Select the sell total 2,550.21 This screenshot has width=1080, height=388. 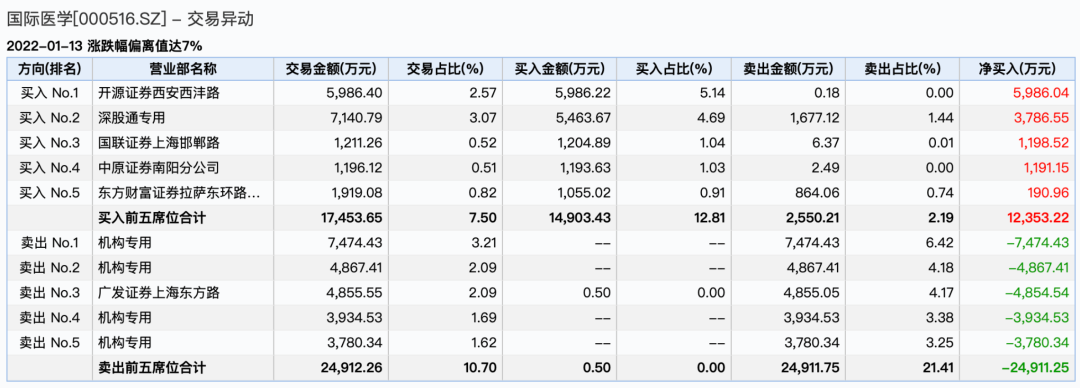click(x=813, y=218)
